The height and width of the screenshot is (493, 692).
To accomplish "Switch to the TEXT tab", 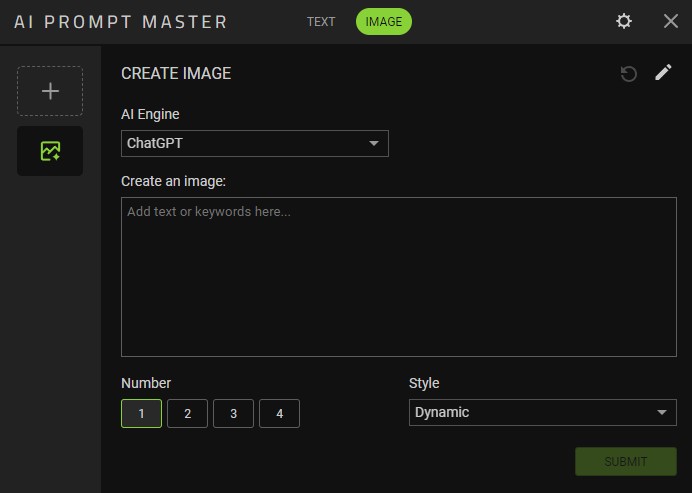I will [321, 22].
